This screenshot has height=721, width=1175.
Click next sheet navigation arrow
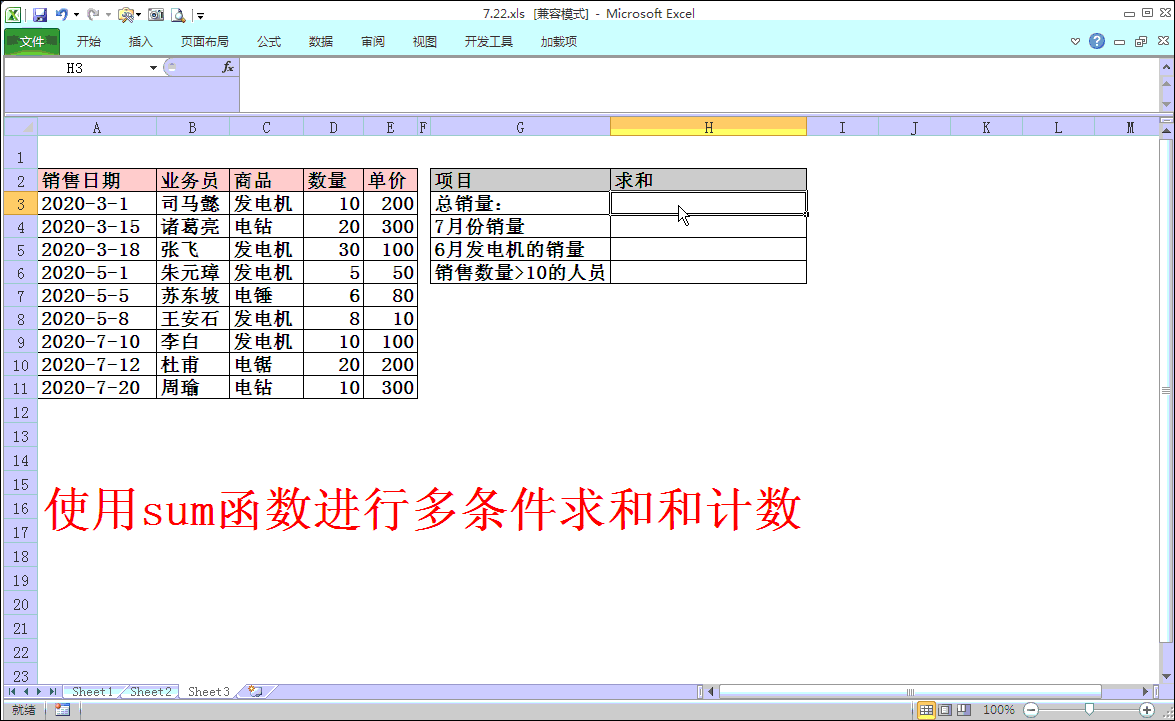pyautogui.click(x=39, y=692)
